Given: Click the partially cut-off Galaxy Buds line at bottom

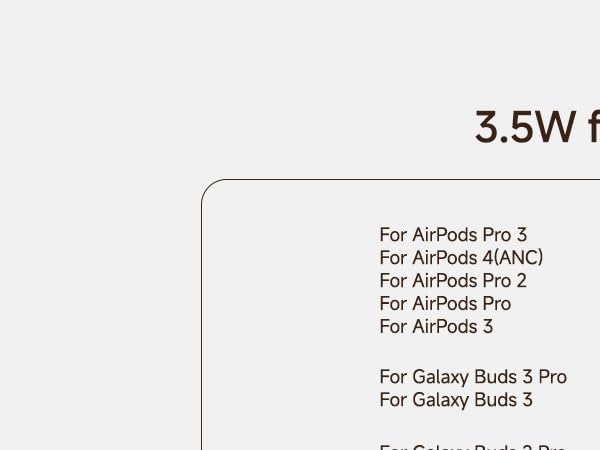Looking at the screenshot, I should click(473, 446).
